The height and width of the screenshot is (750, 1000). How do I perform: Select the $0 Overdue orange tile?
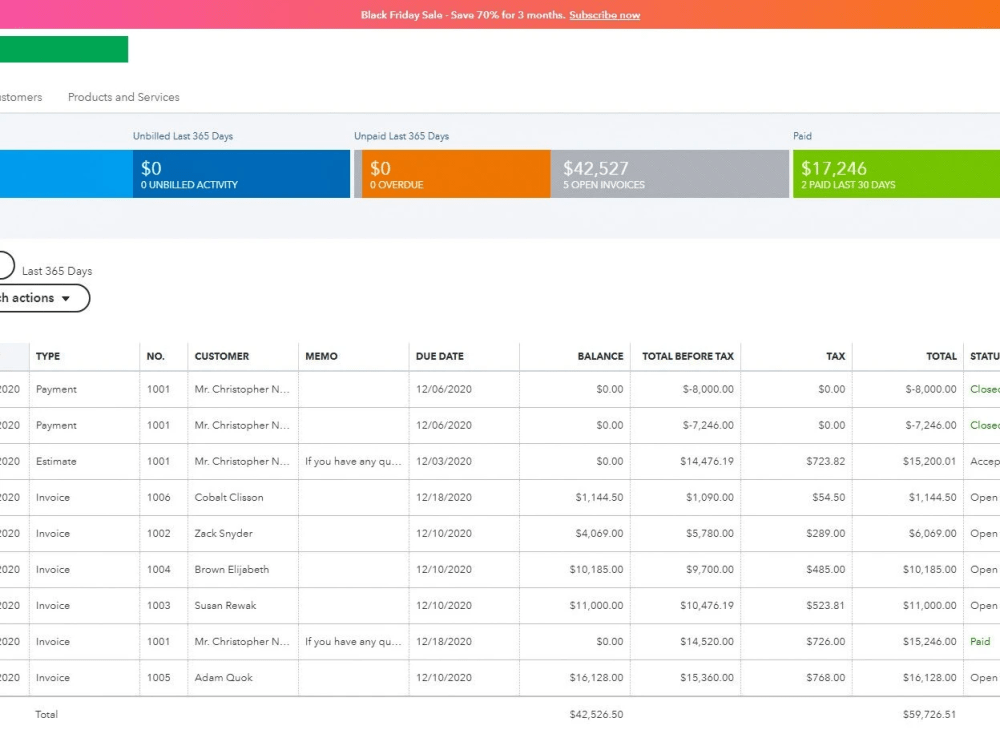click(x=456, y=174)
